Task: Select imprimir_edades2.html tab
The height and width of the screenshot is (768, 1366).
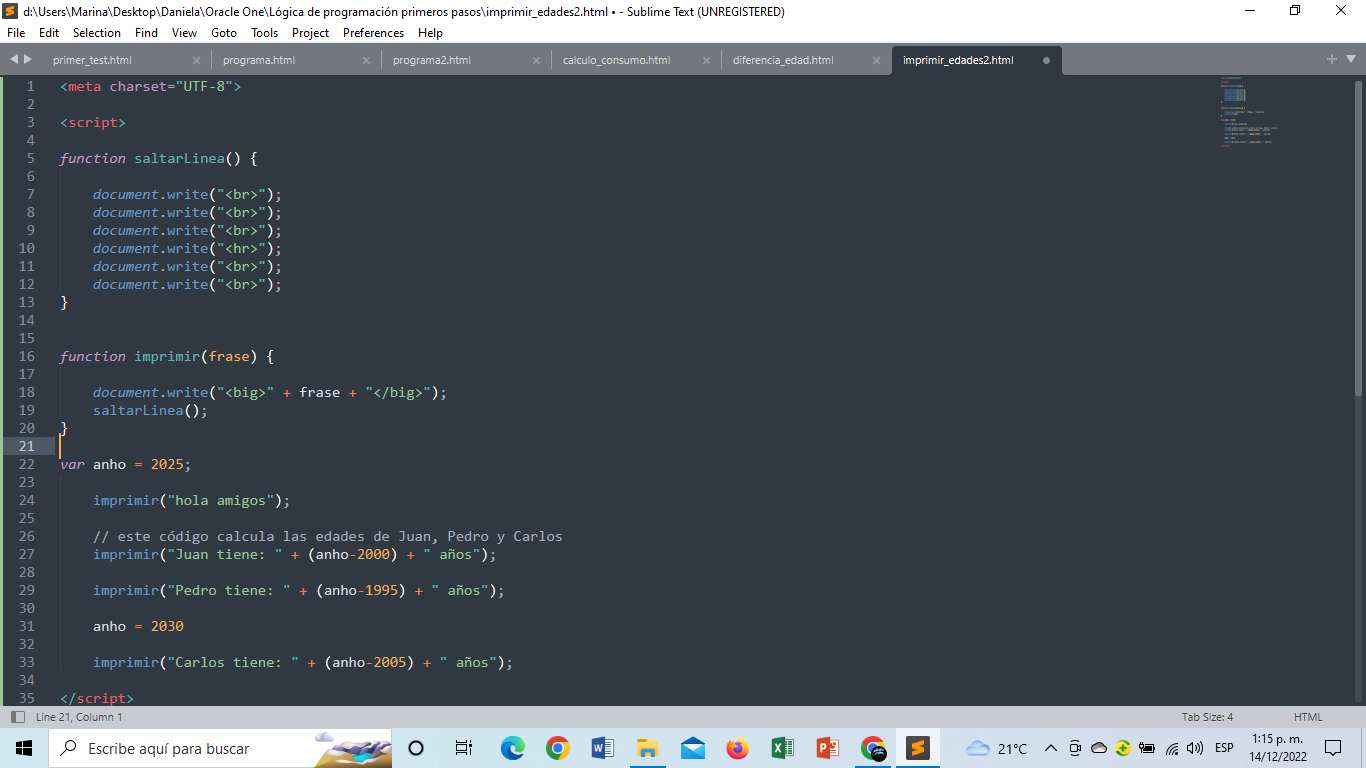Action: 958,60
